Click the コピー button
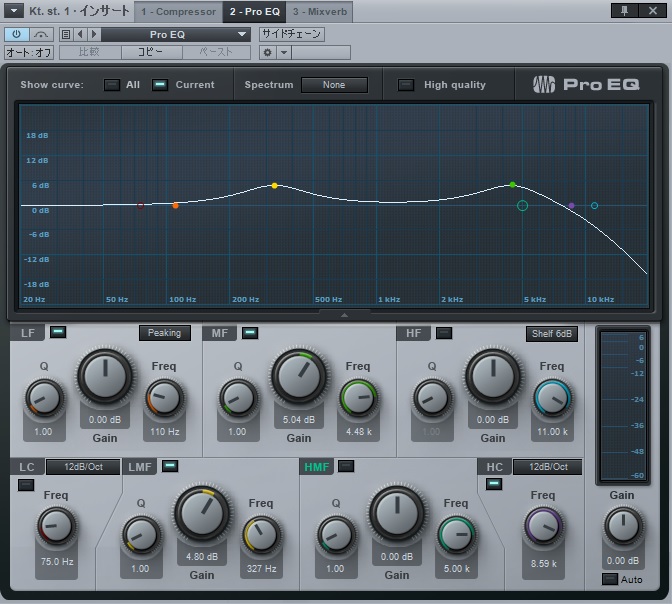Viewport: 672px width, 604px height. (x=151, y=52)
